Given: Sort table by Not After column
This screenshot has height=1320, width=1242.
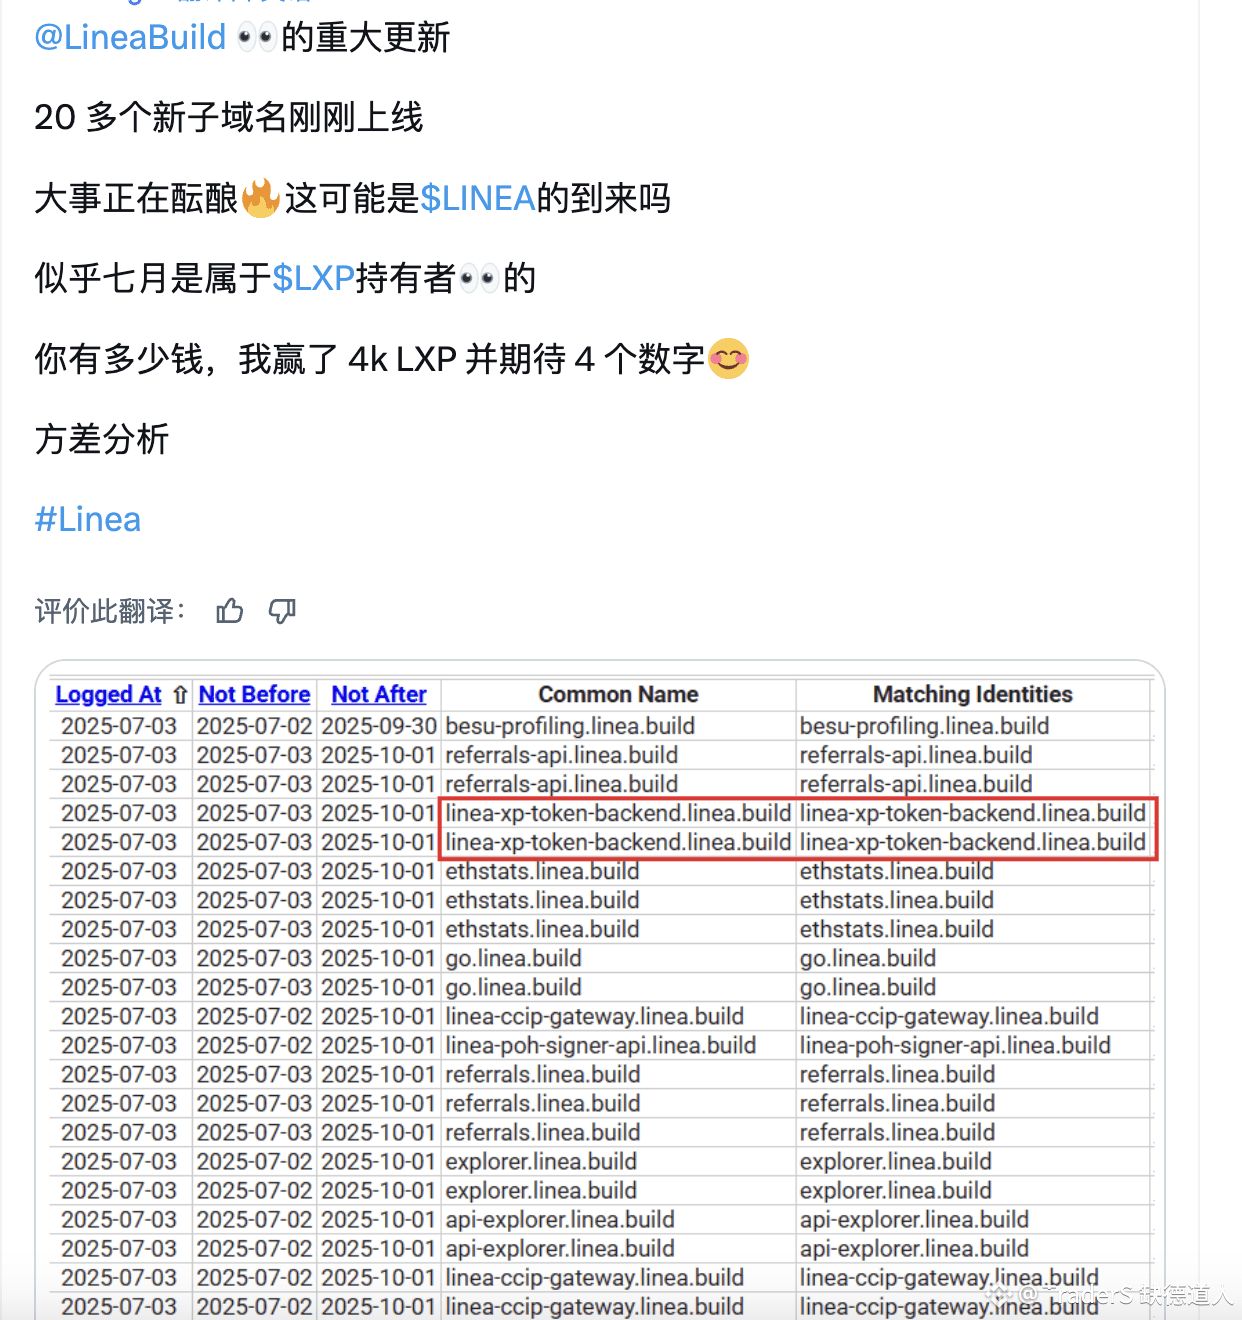Looking at the screenshot, I should (379, 694).
